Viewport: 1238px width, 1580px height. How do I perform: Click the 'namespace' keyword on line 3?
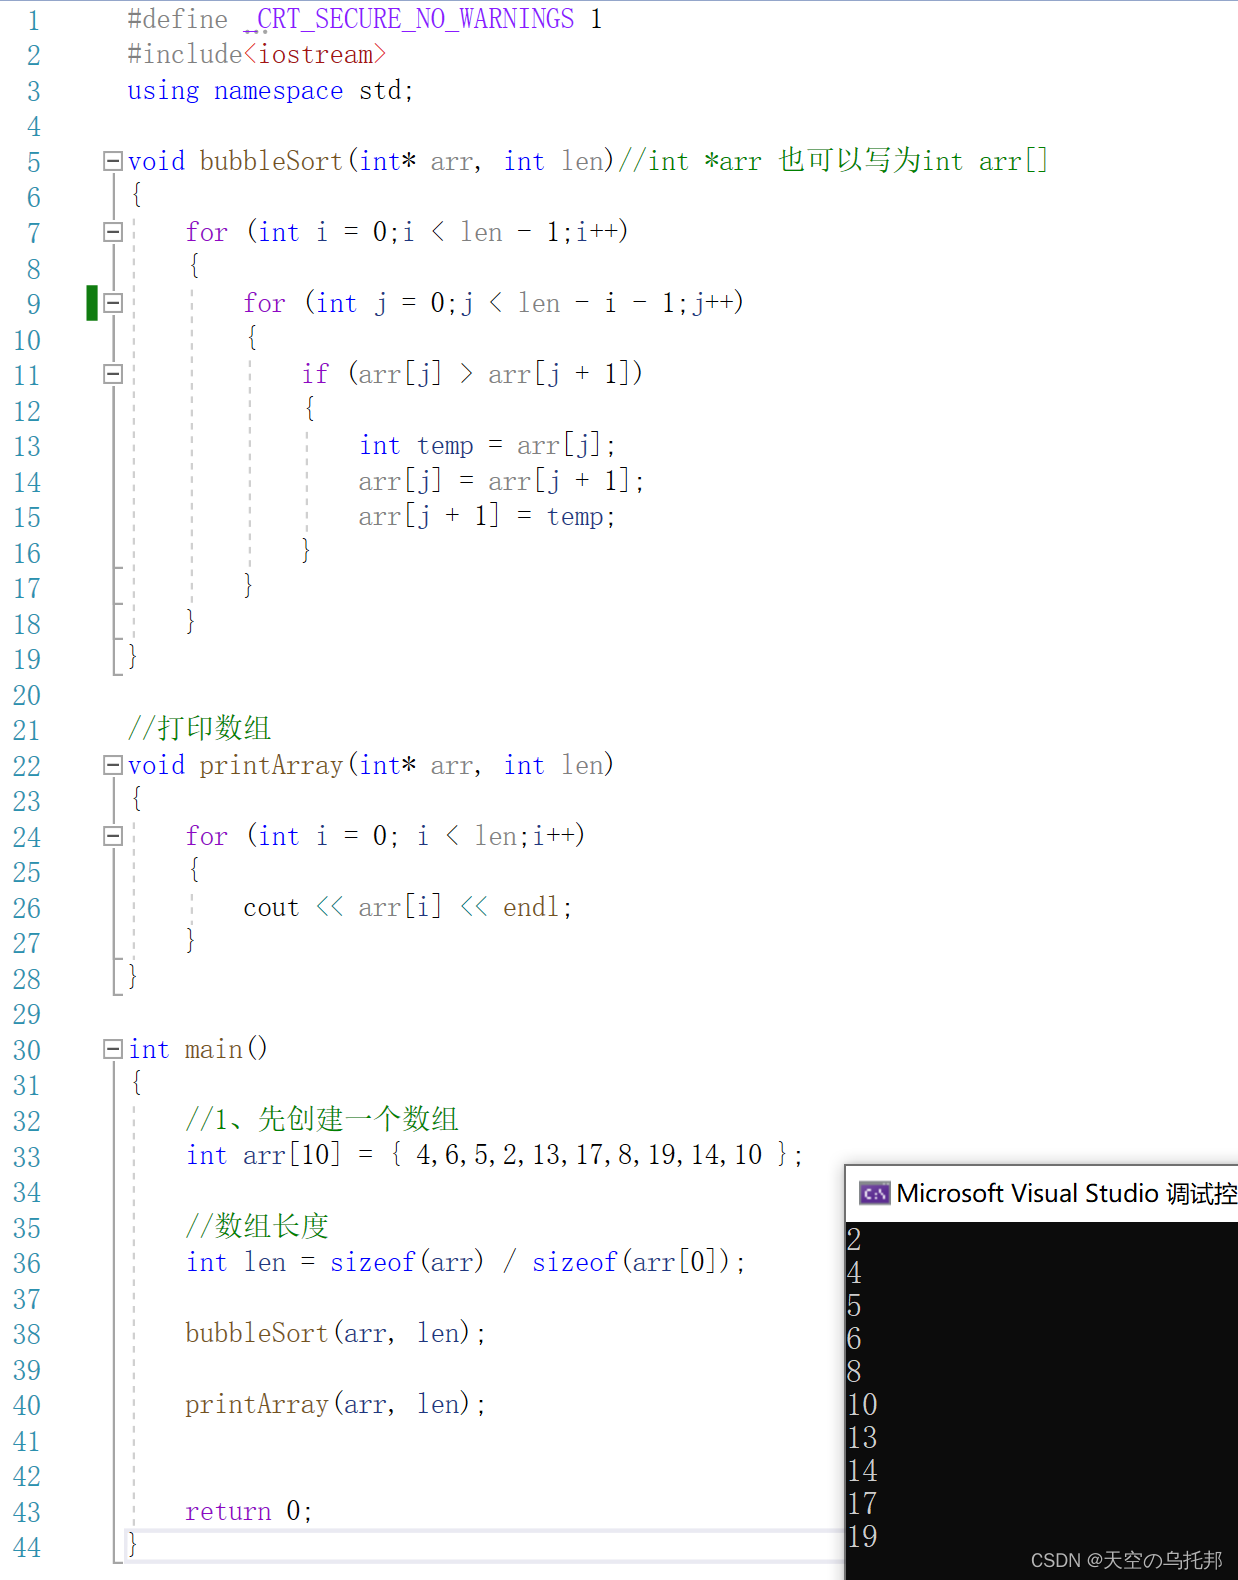[278, 91]
